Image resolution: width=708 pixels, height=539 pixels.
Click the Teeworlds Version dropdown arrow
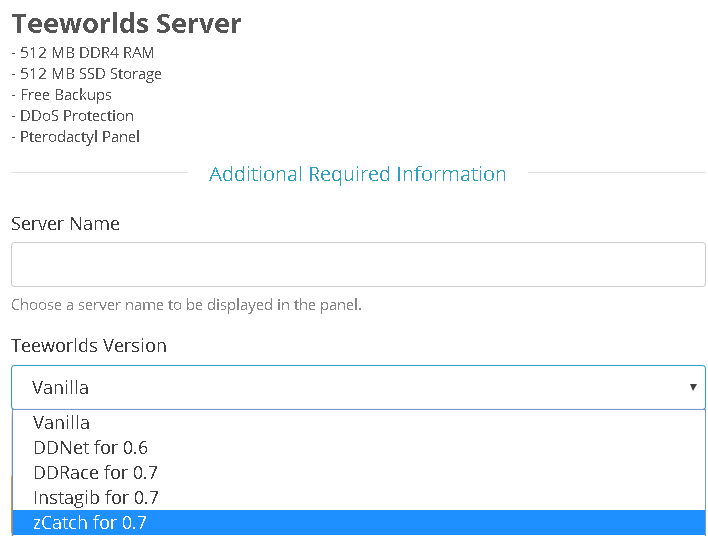693,387
